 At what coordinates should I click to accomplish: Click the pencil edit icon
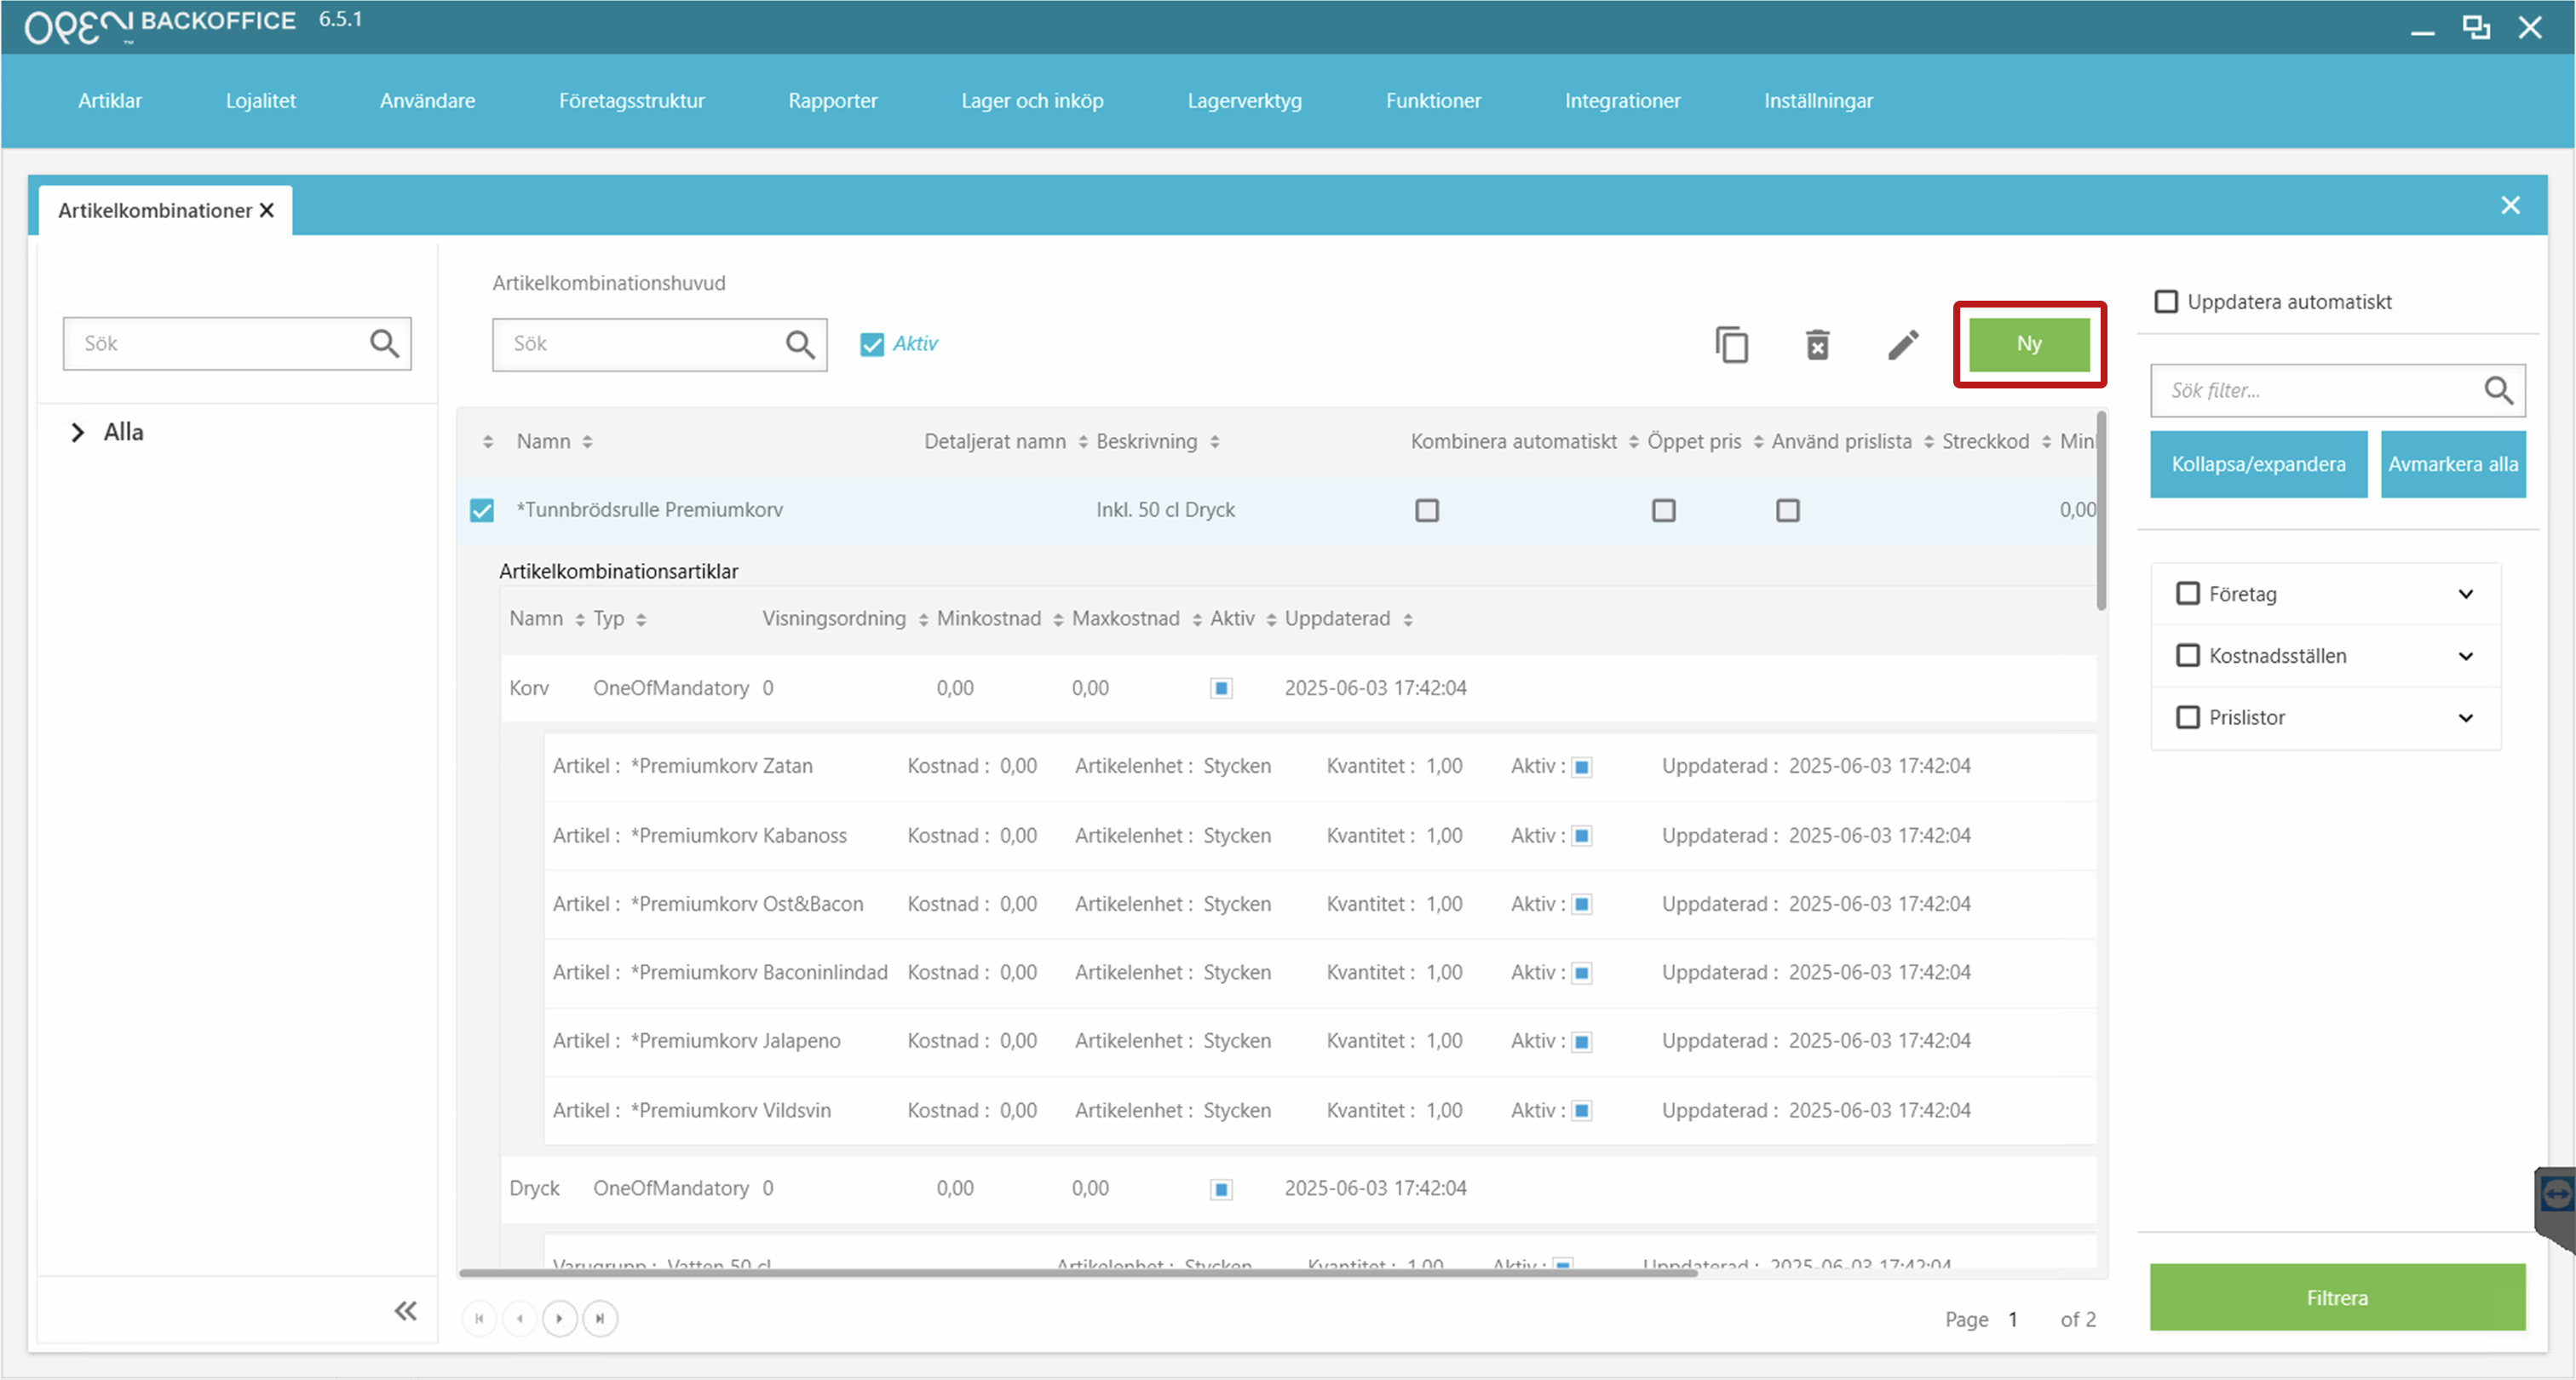[x=1902, y=345]
